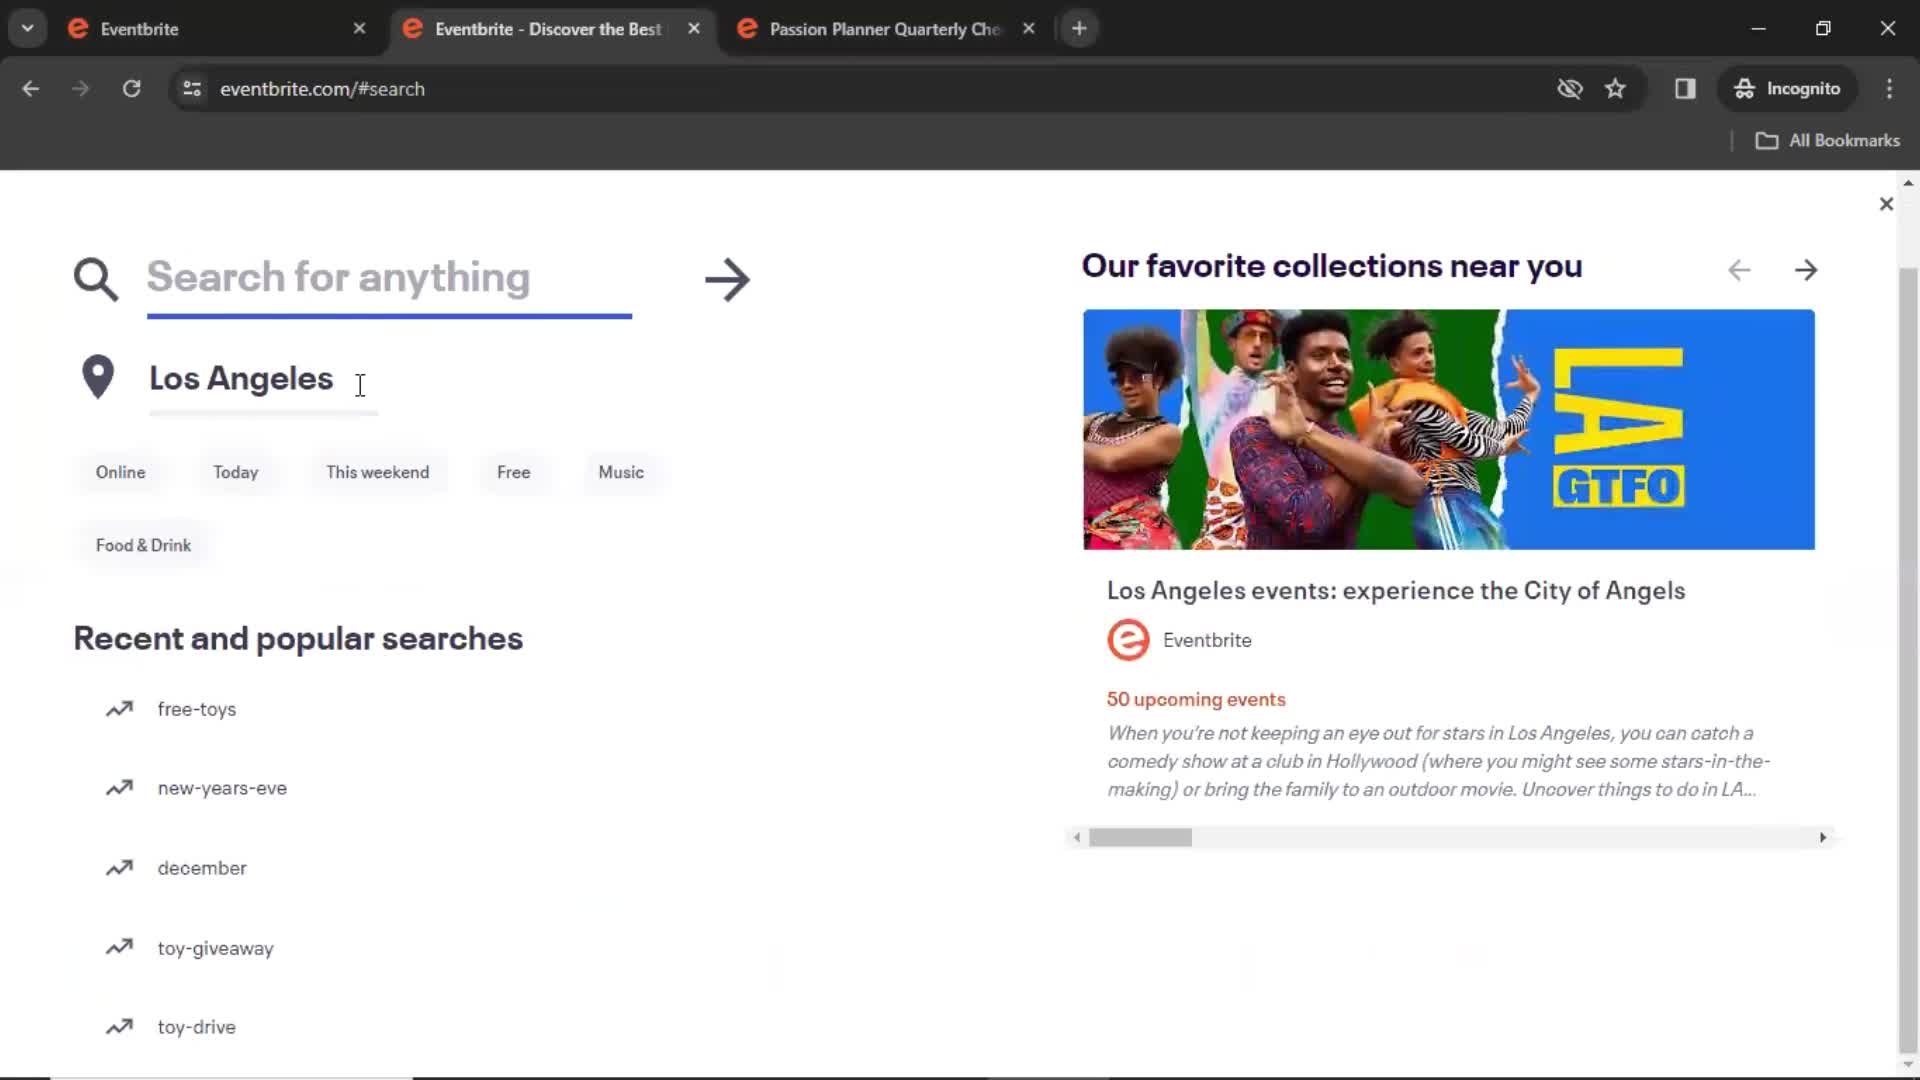Open Los Angeles events collection title

(1396, 590)
